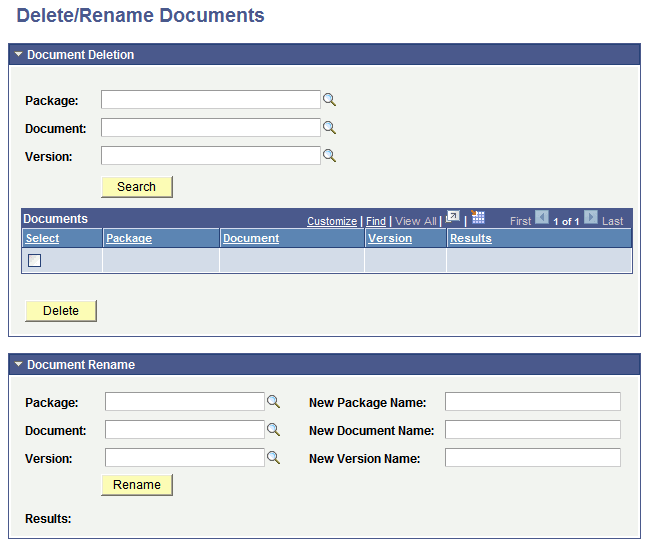Sort grid by Package column header
Viewport: 645px width, 543px height.
coord(129,238)
